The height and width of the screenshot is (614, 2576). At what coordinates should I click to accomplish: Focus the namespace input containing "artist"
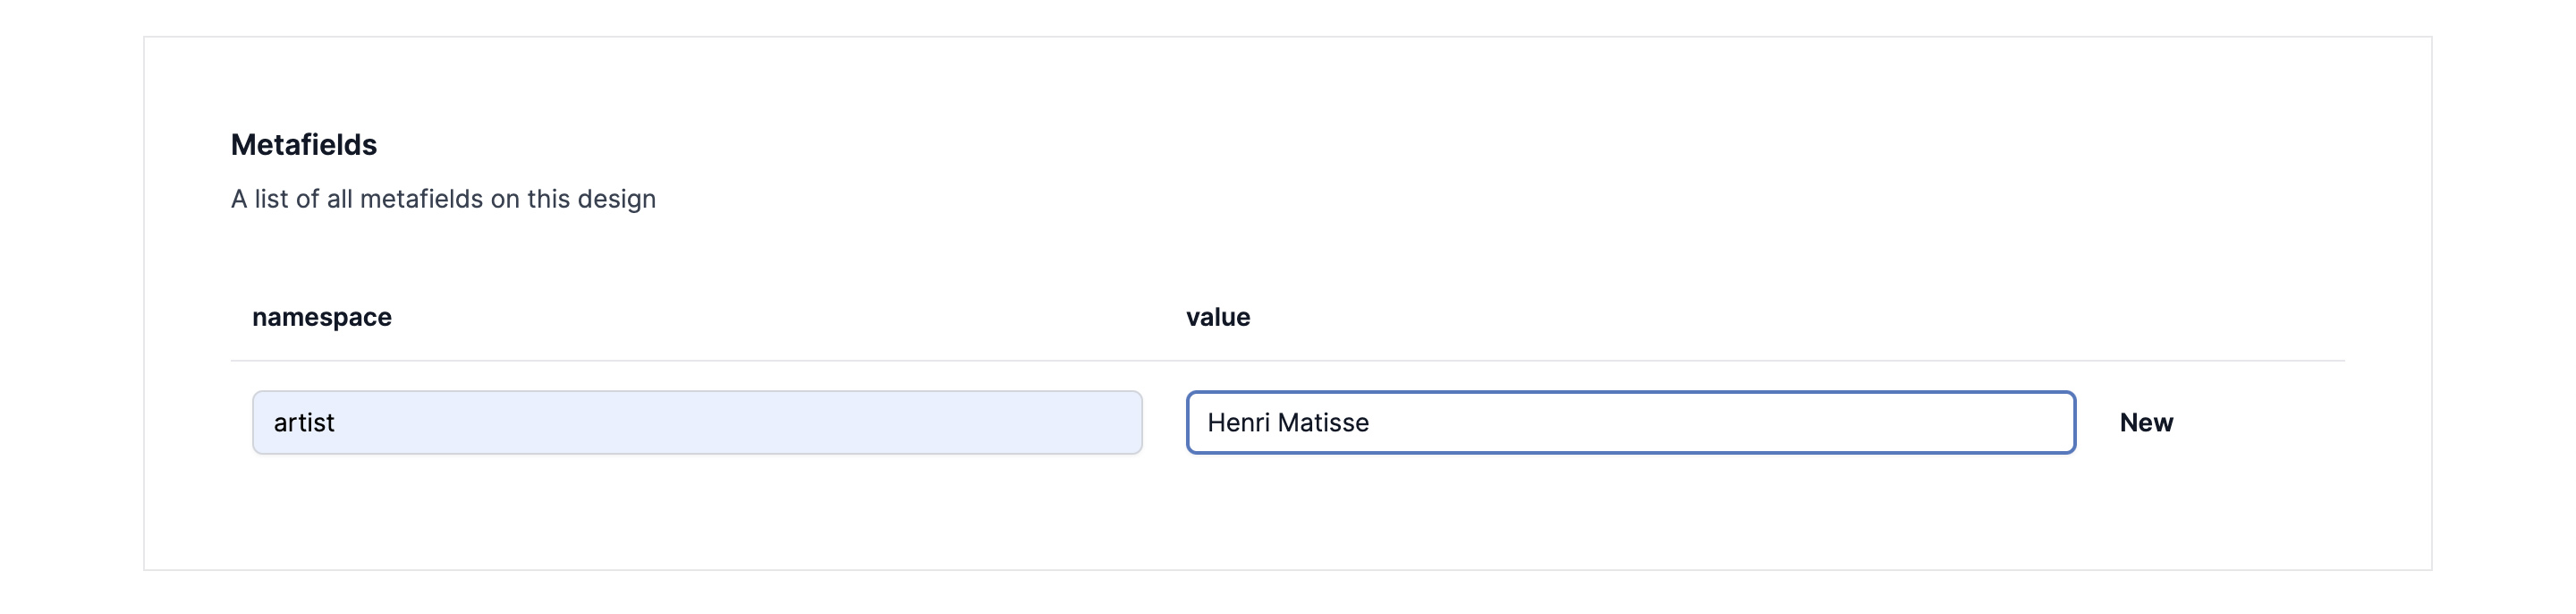(x=697, y=423)
